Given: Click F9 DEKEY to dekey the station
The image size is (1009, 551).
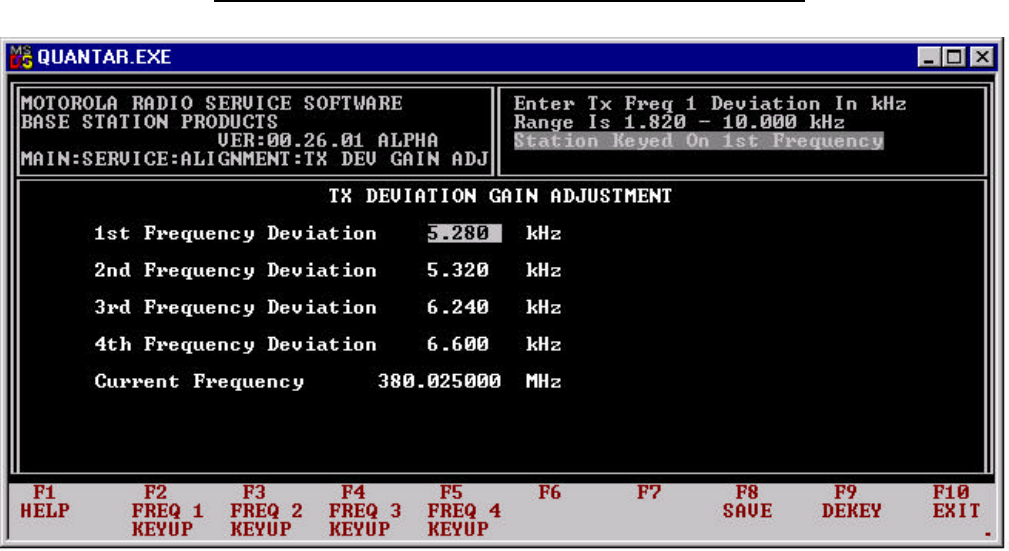Looking at the screenshot, I should coord(851,502).
